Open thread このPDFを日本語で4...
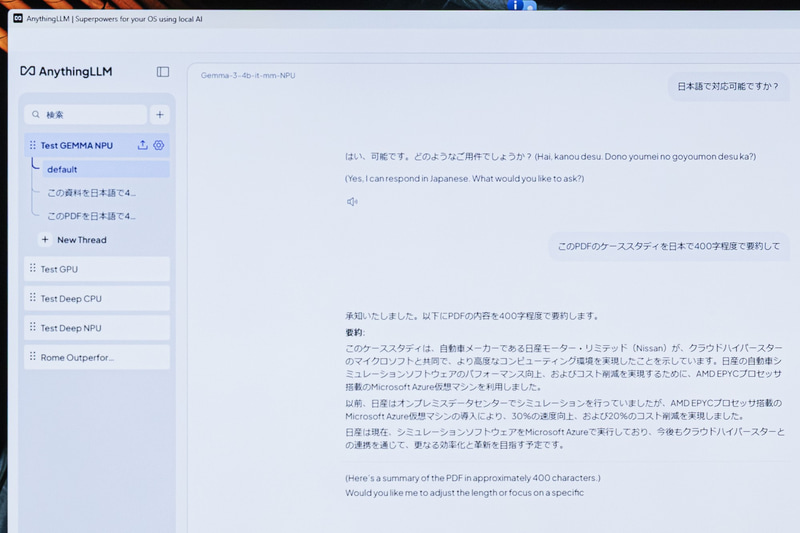This screenshot has height=533, width=800. click(x=92, y=216)
